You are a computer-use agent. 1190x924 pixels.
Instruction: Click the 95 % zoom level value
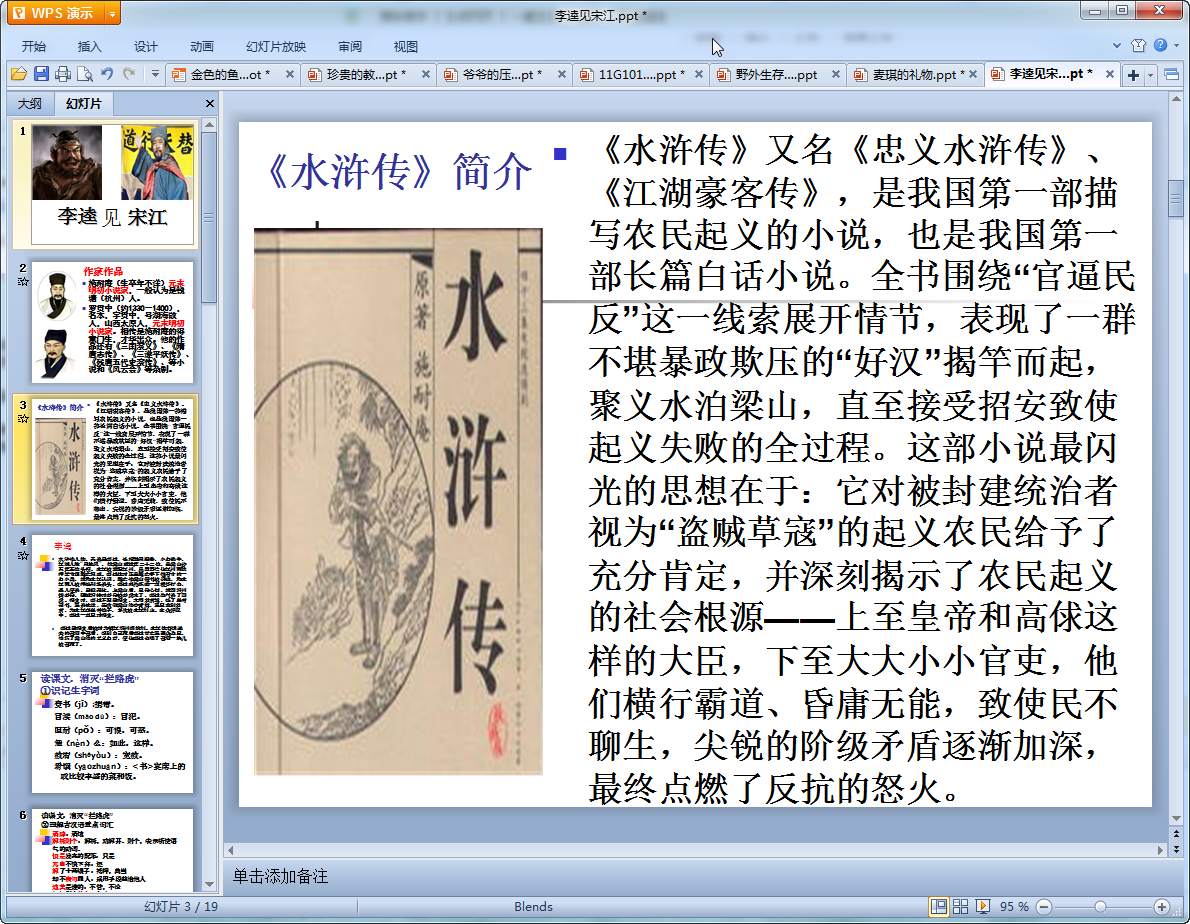point(1013,907)
